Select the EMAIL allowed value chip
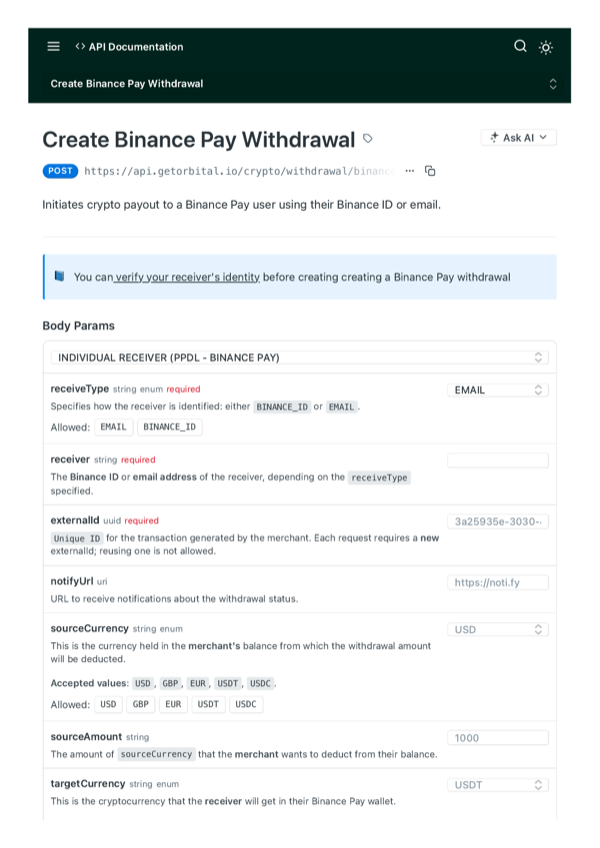 tap(113, 426)
